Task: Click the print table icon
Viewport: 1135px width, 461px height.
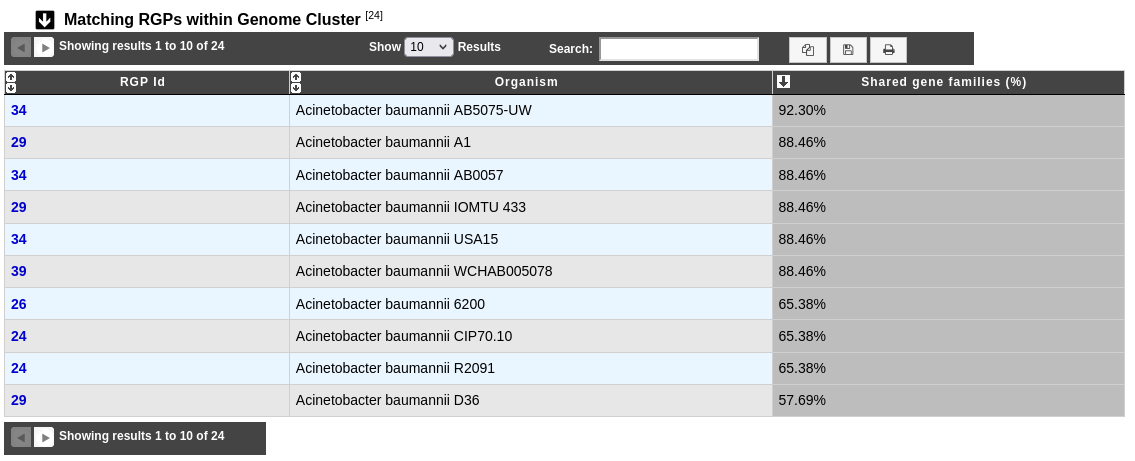Action: tap(888, 50)
